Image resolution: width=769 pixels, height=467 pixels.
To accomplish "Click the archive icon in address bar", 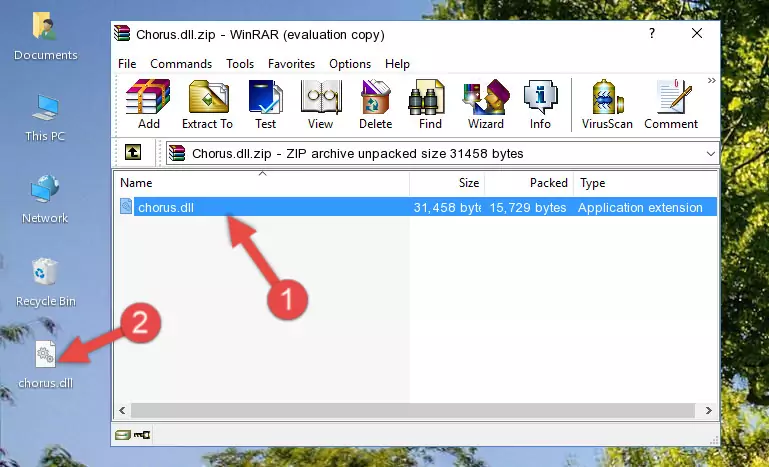I will [177, 154].
